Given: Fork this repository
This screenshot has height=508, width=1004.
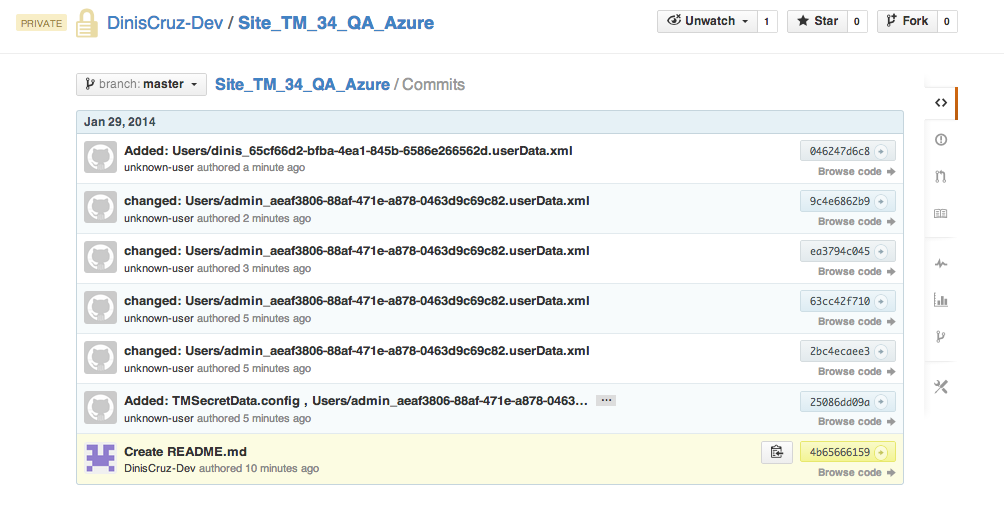Looking at the screenshot, I should tap(906, 21).
